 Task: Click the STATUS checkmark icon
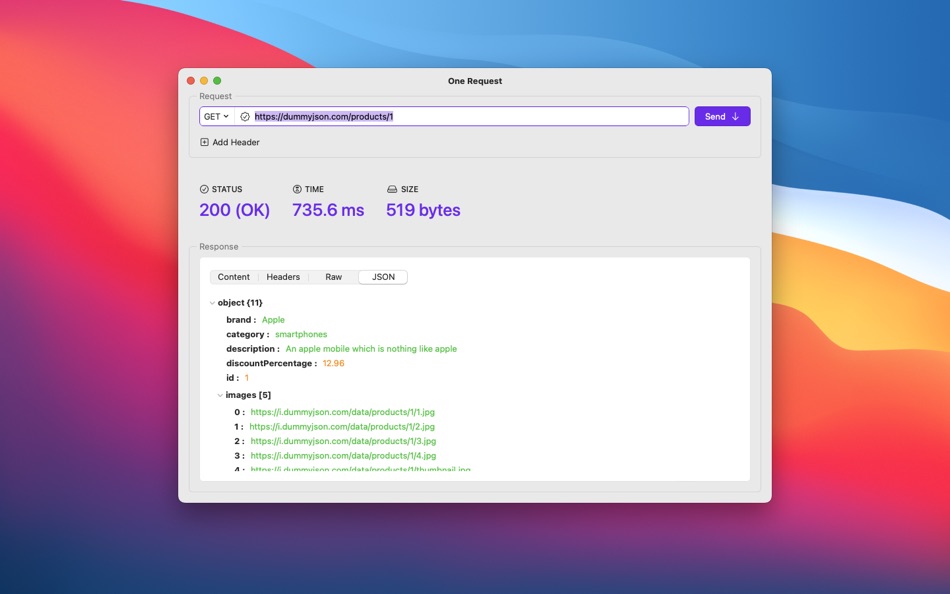point(204,189)
